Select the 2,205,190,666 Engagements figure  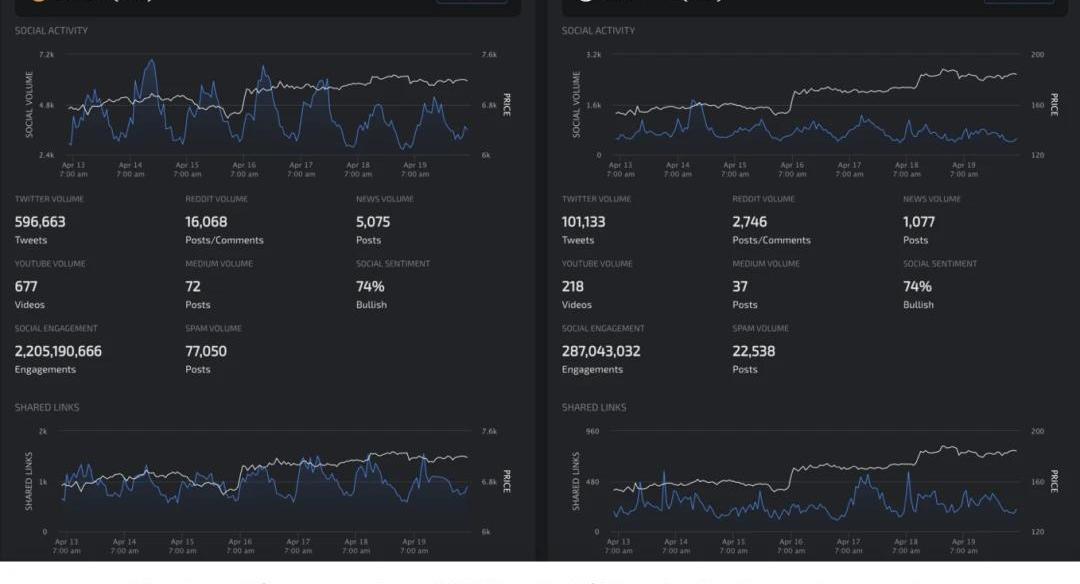pos(58,351)
